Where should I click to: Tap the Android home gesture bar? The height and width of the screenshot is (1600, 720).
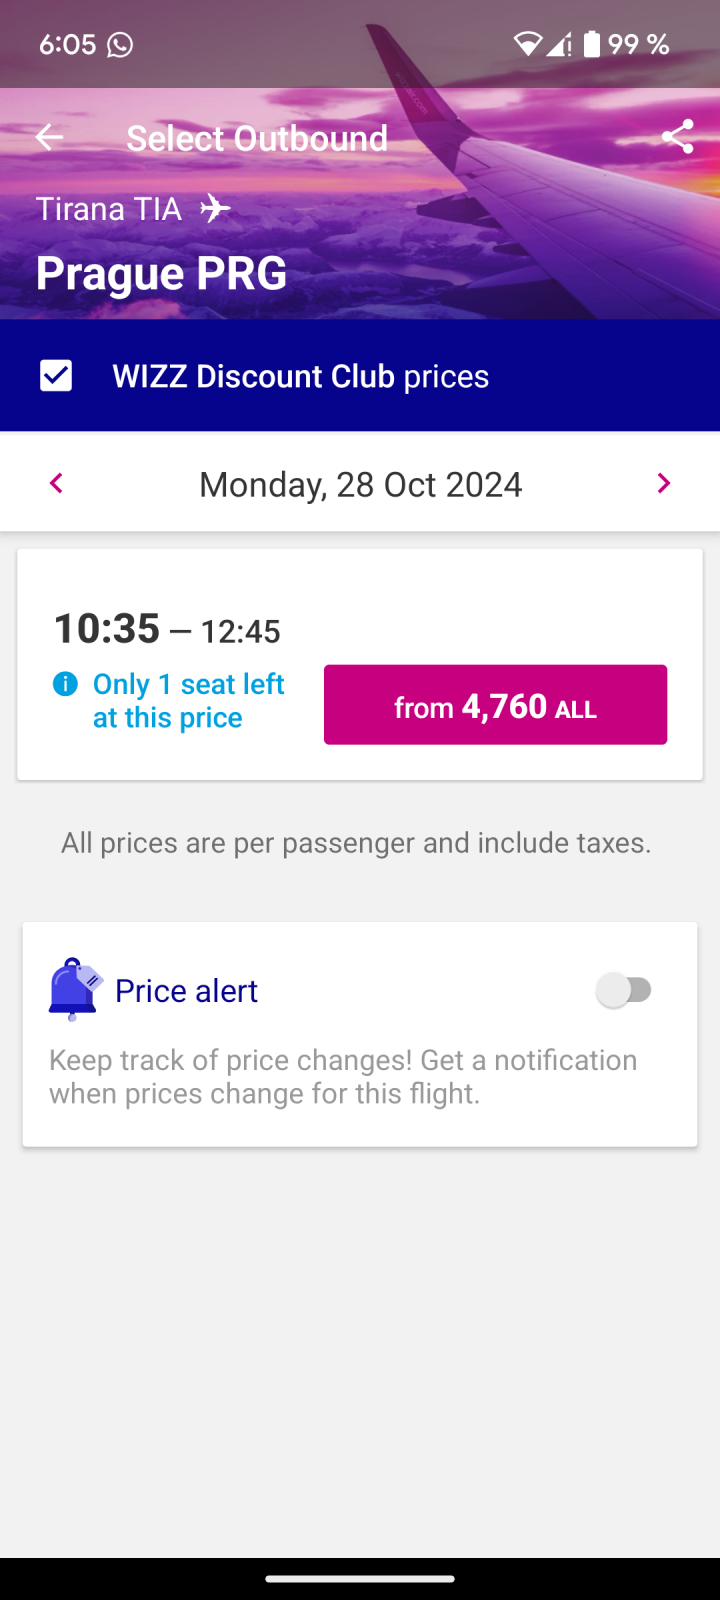360,1579
